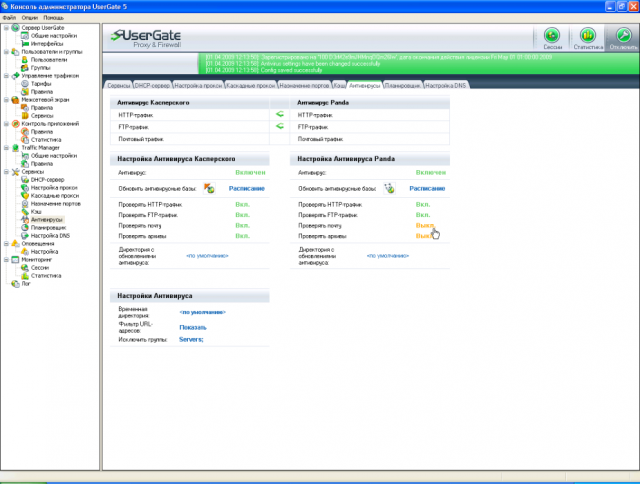Toggle Kaspersky Проверять почту Вкл.
The height and width of the screenshot is (484, 640).
(x=242, y=226)
